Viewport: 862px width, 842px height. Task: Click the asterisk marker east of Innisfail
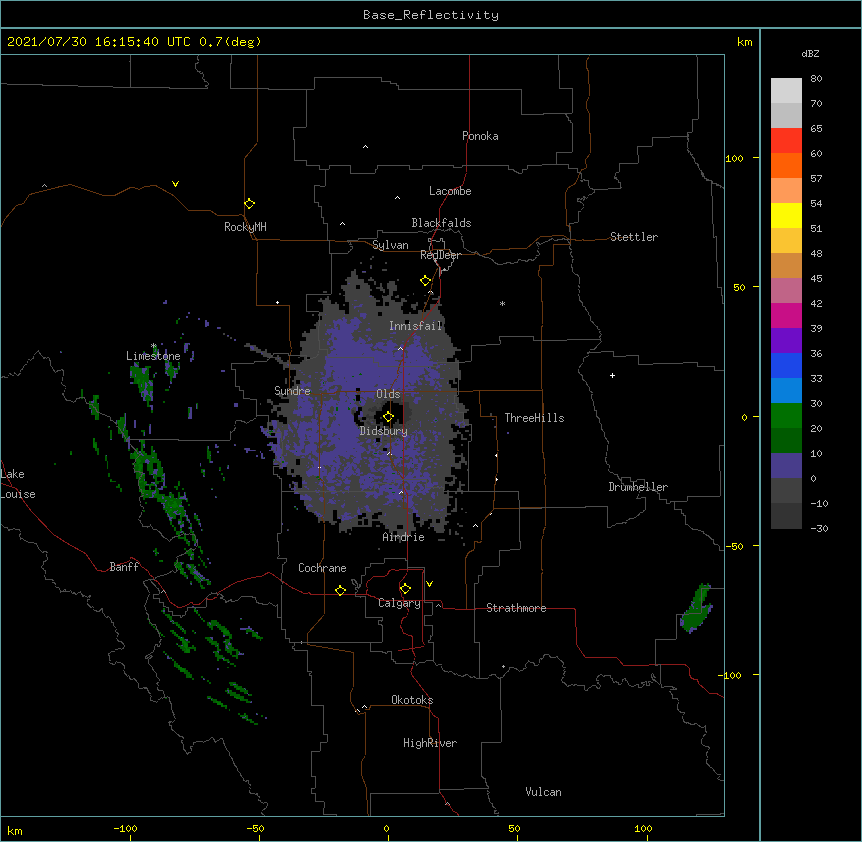[x=502, y=303]
